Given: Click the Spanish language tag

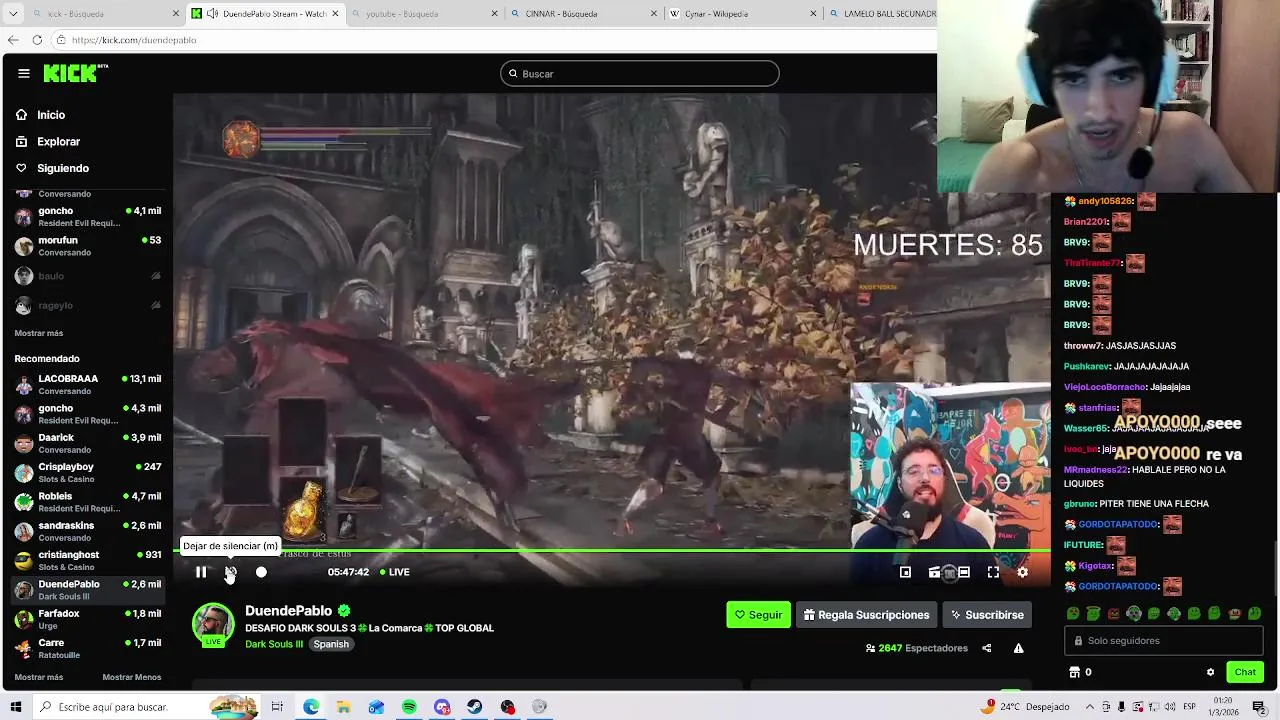Looking at the screenshot, I should tap(331, 644).
